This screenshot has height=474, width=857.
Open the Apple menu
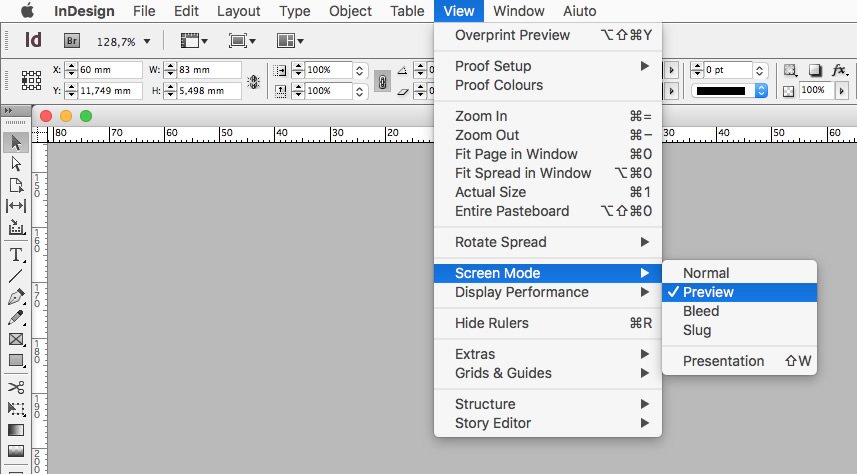pyautogui.click(x=27, y=11)
